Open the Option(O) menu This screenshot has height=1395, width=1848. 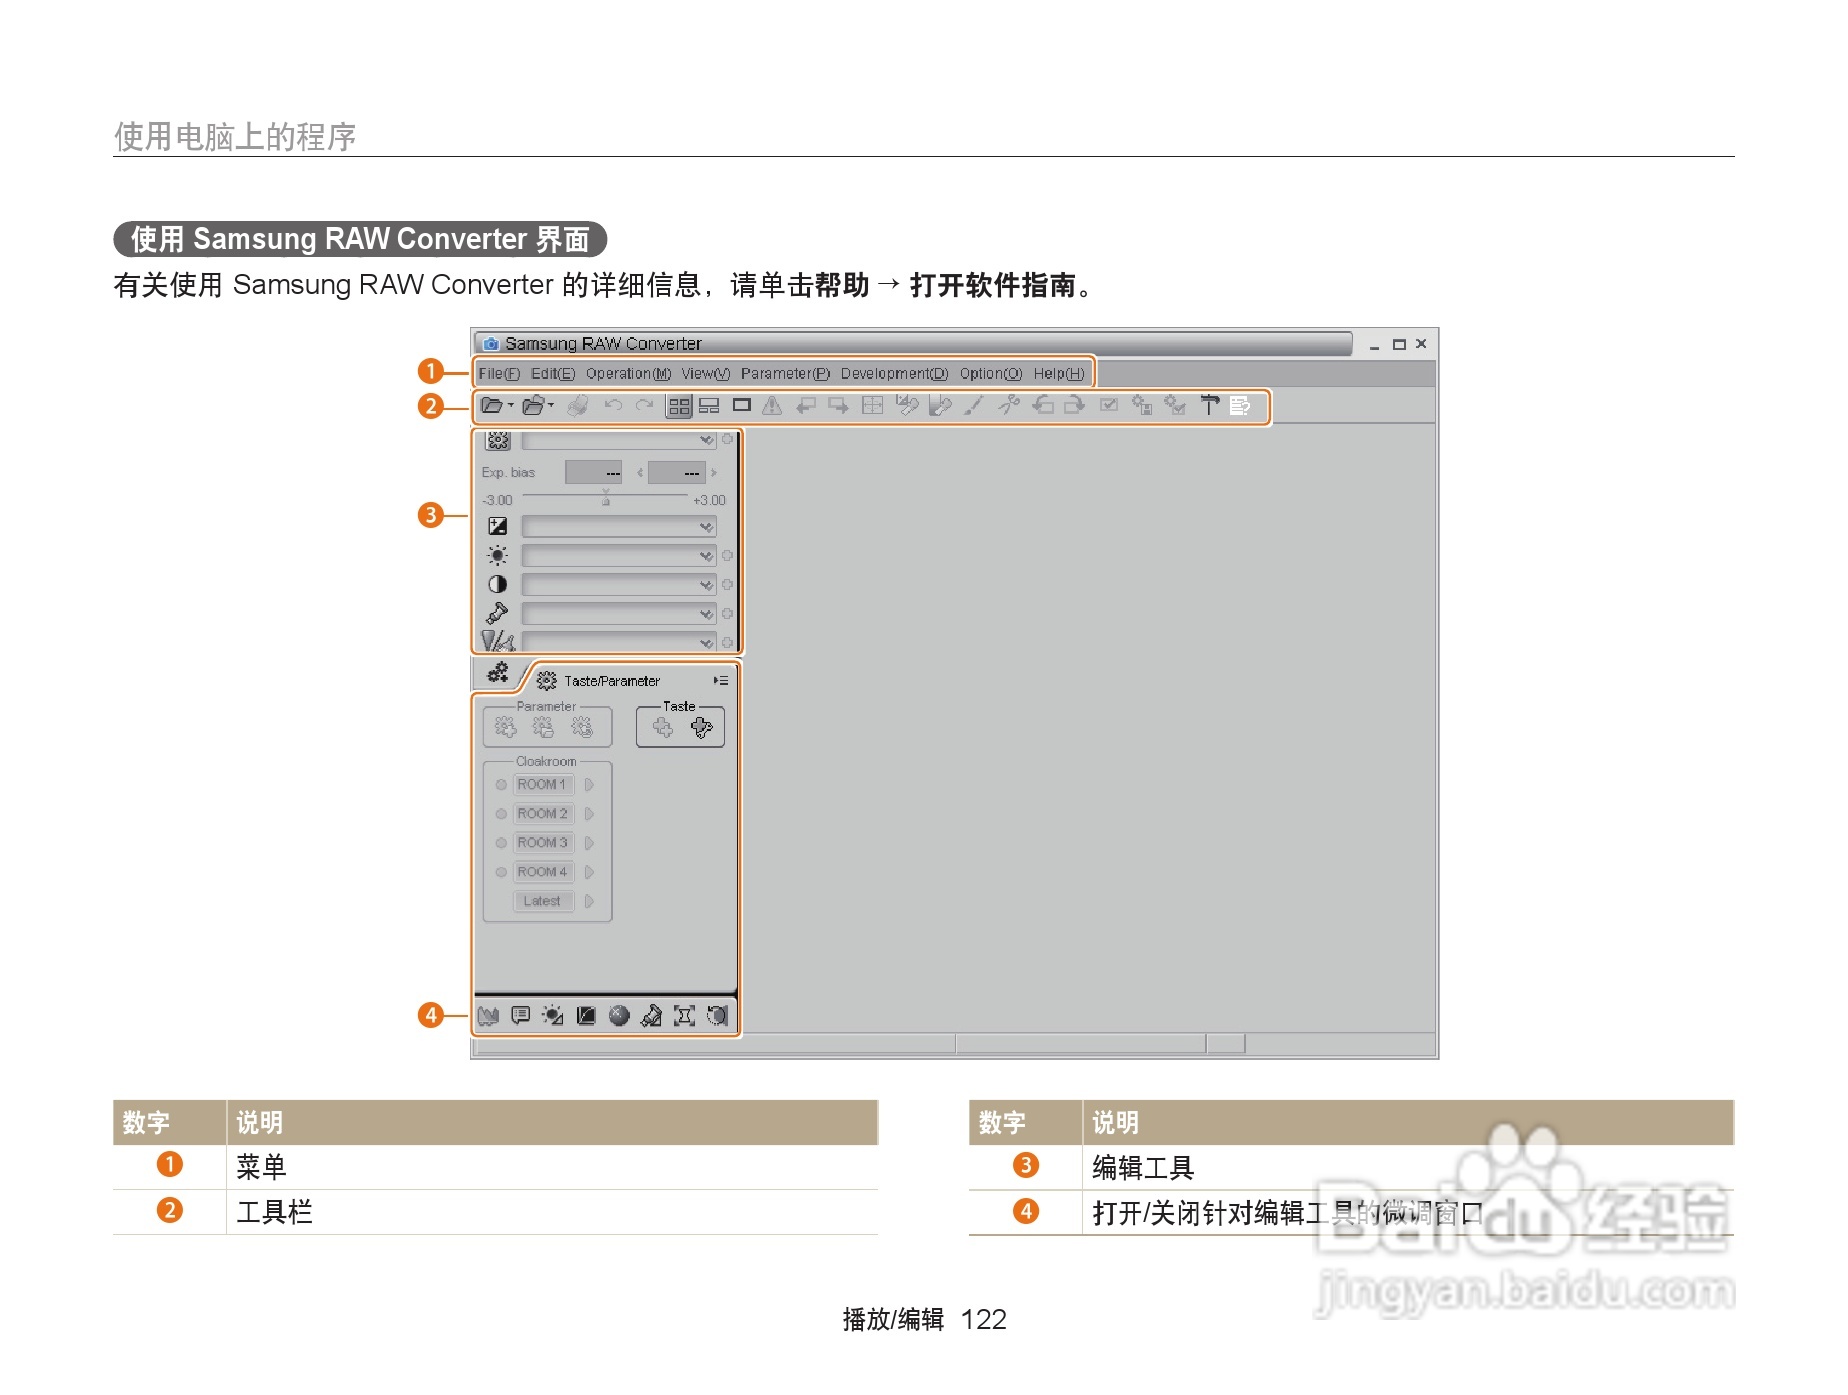[991, 374]
